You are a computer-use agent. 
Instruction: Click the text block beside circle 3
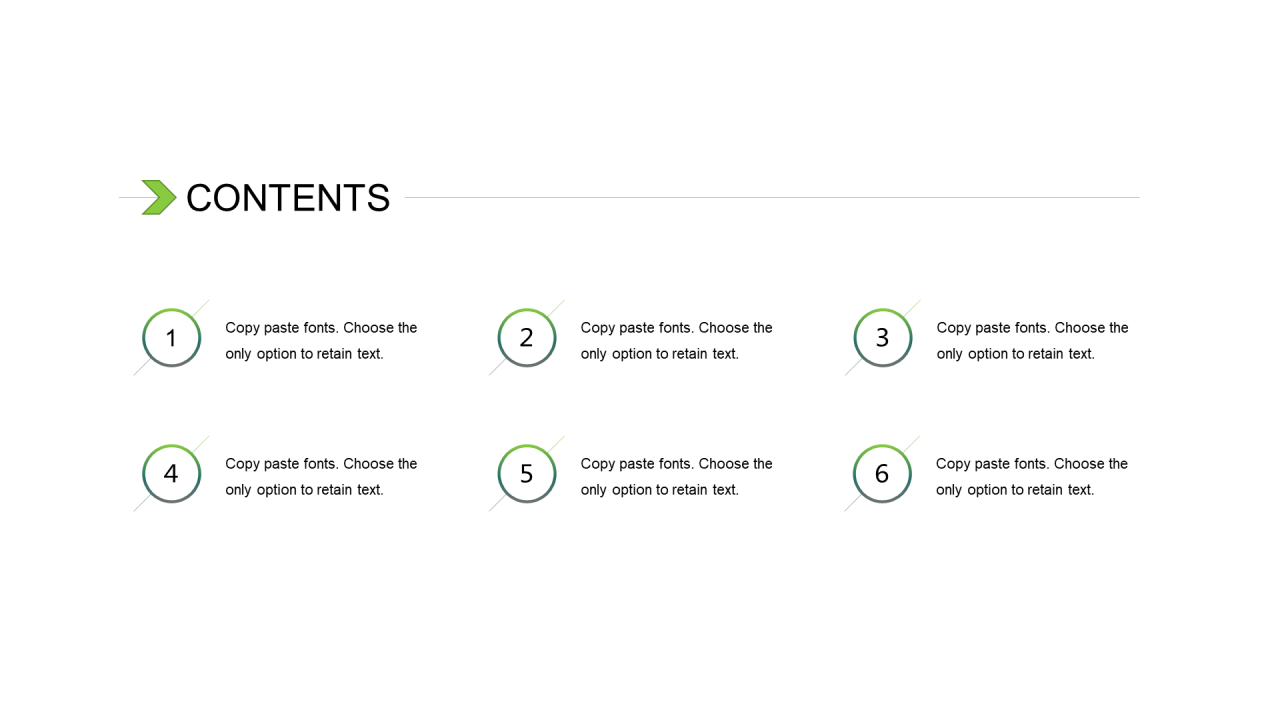[1032, 341]
